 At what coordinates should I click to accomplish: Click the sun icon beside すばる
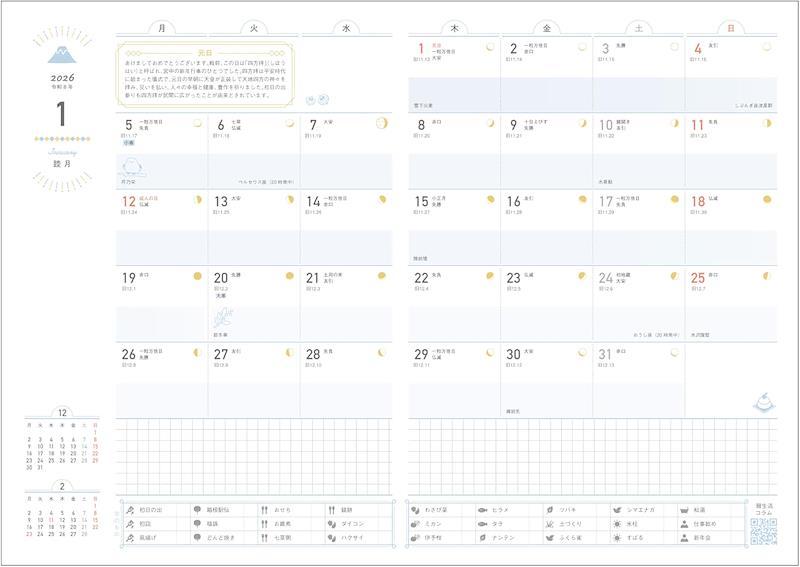tap(617, 538)
